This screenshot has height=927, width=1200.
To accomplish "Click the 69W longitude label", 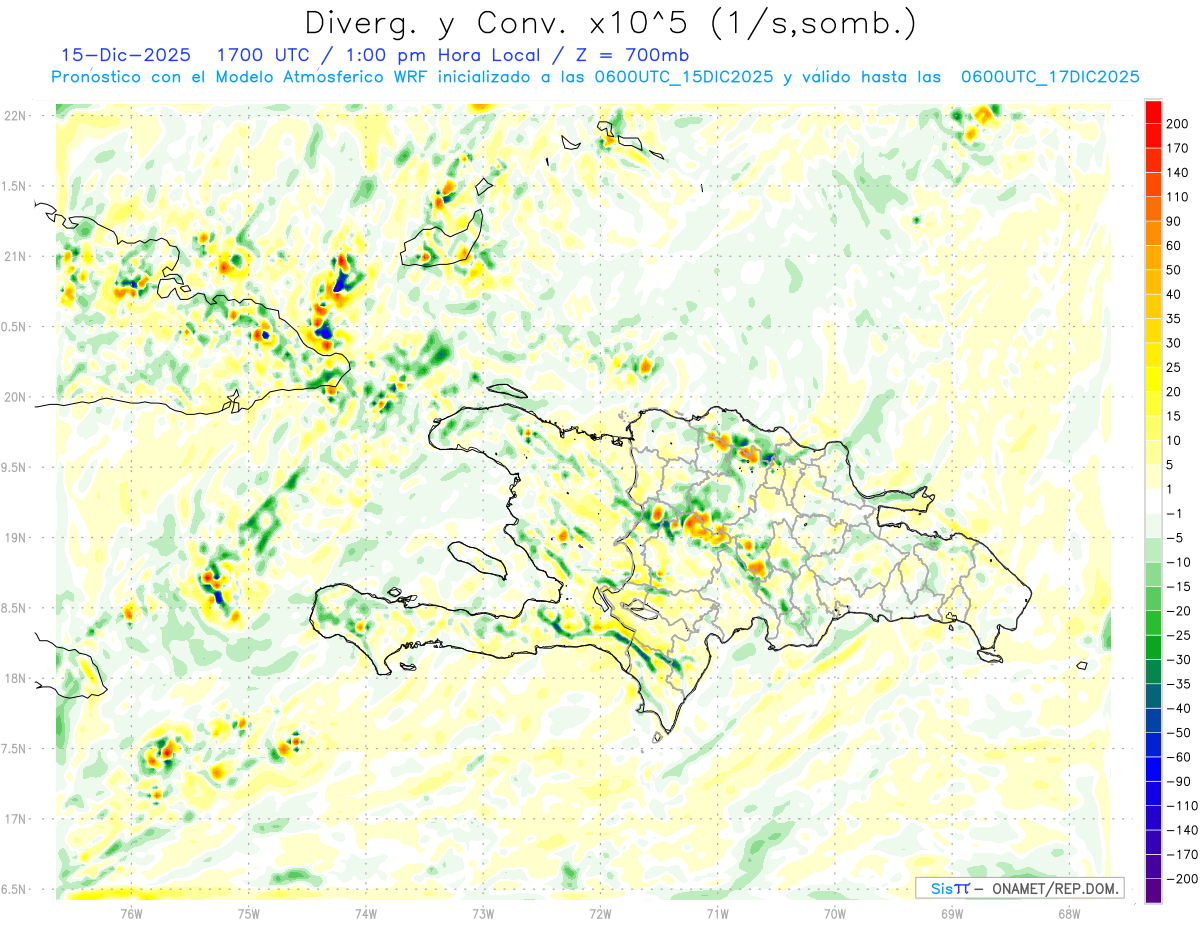I will [x=952, y=914].
